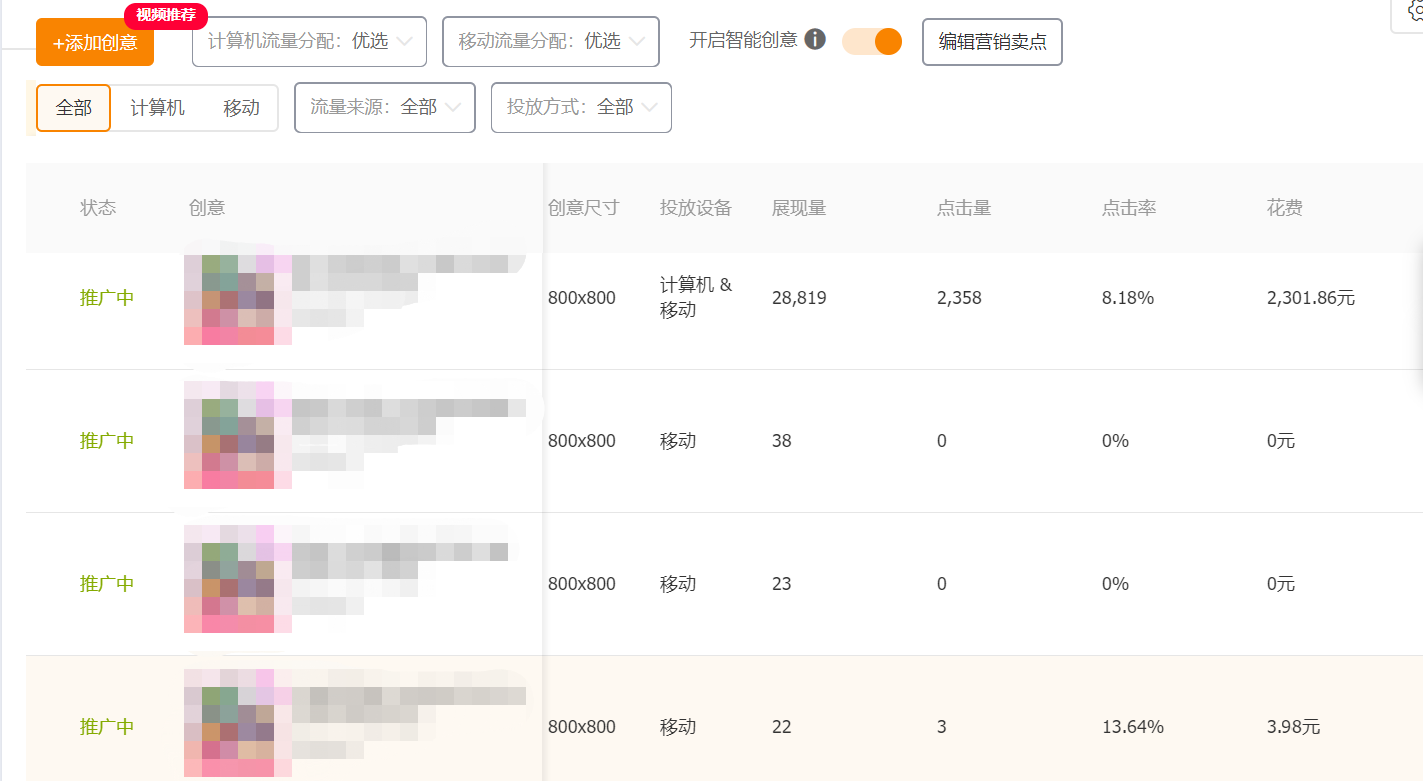This screenshot has width=1423, height=781.
Task: Select the 全部 tab
Action: pyautogui.click(x=73, y=107)
